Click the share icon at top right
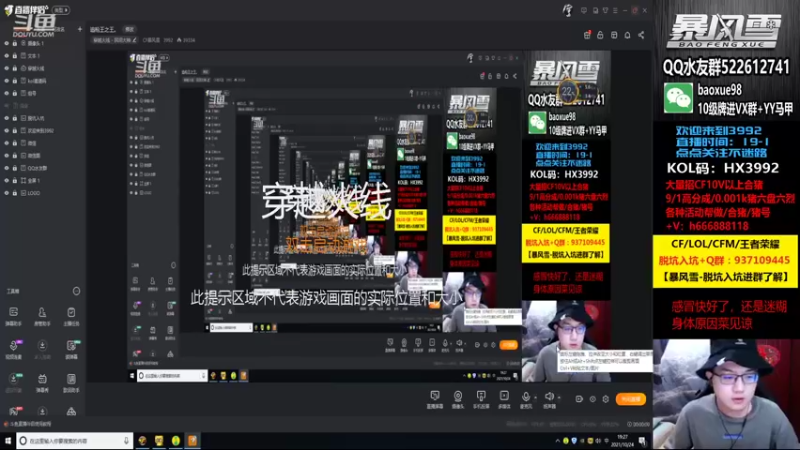Screen dimensions: 800x450 pos(641,35)
